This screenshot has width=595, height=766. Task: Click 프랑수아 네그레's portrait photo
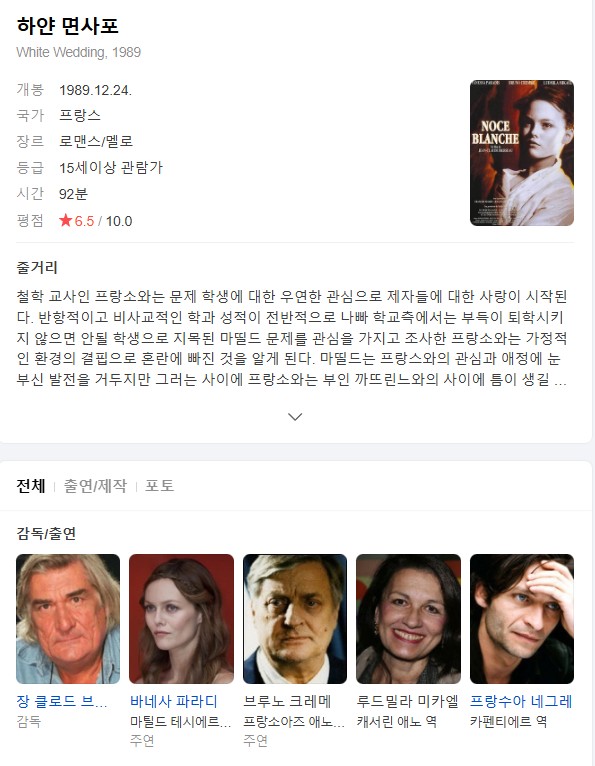[x=522, y=619]
